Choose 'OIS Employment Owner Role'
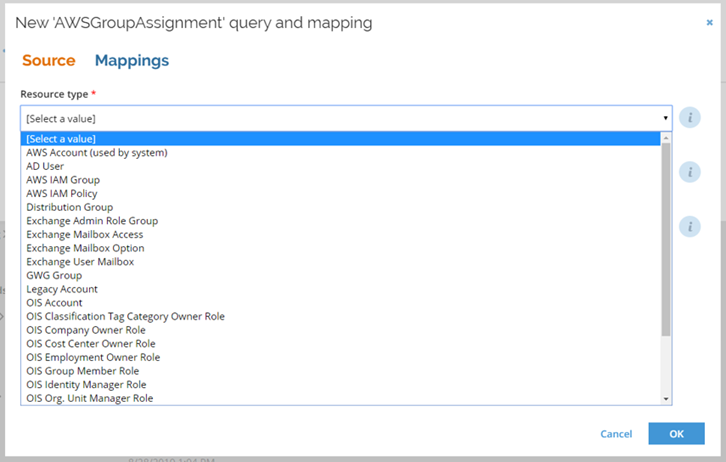 (341, 357)
